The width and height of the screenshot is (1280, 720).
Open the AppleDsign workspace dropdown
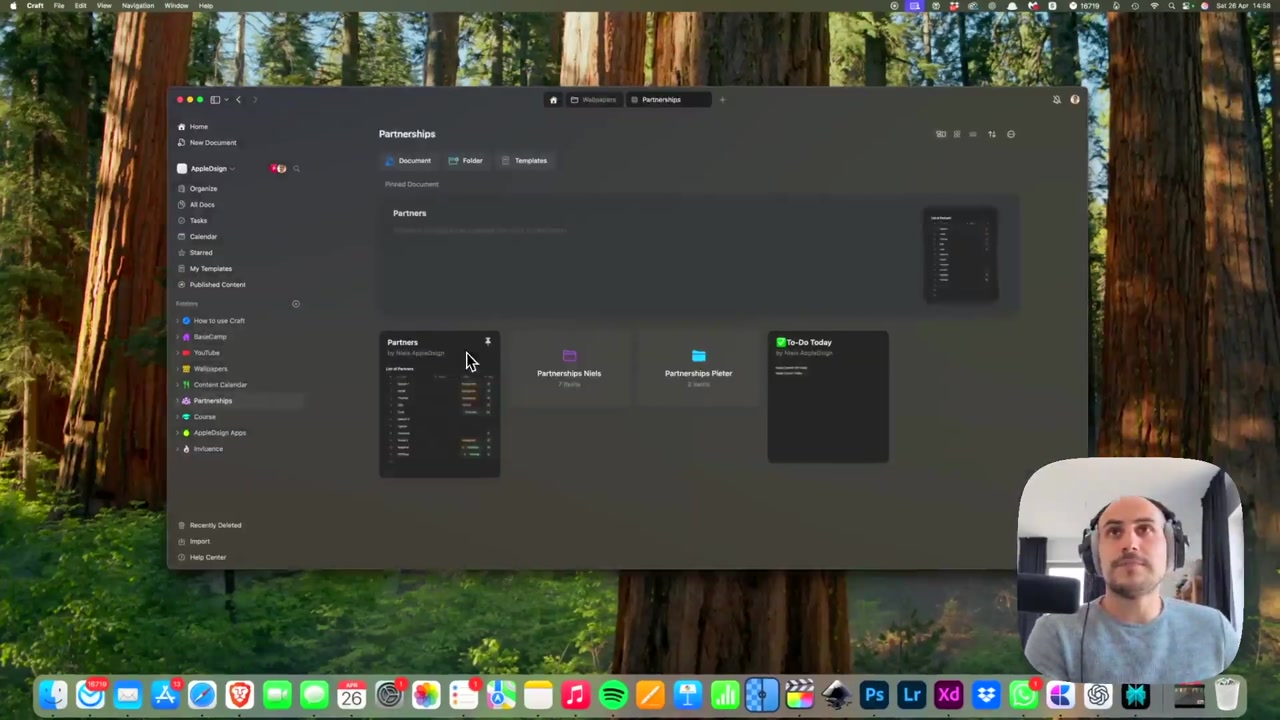(x=212, y=169)
